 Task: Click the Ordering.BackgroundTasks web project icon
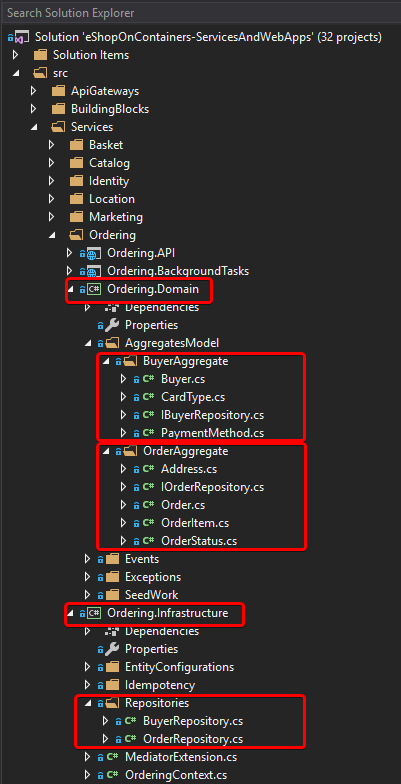[94, 271]
